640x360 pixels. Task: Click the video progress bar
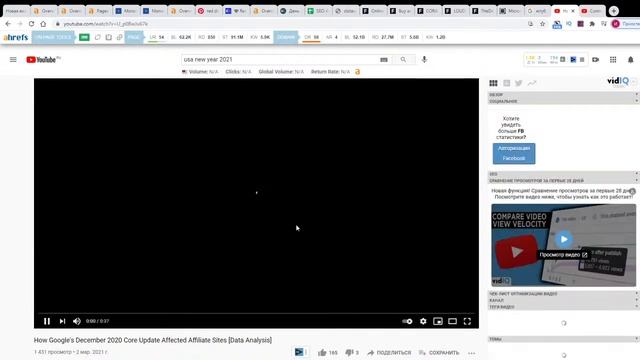256,313
